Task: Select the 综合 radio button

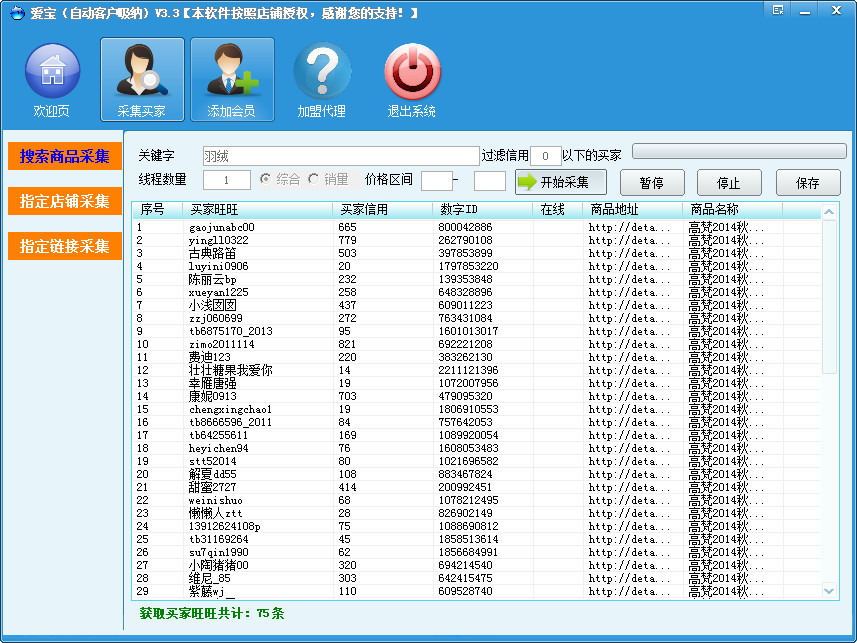Action: click(266, 179)
